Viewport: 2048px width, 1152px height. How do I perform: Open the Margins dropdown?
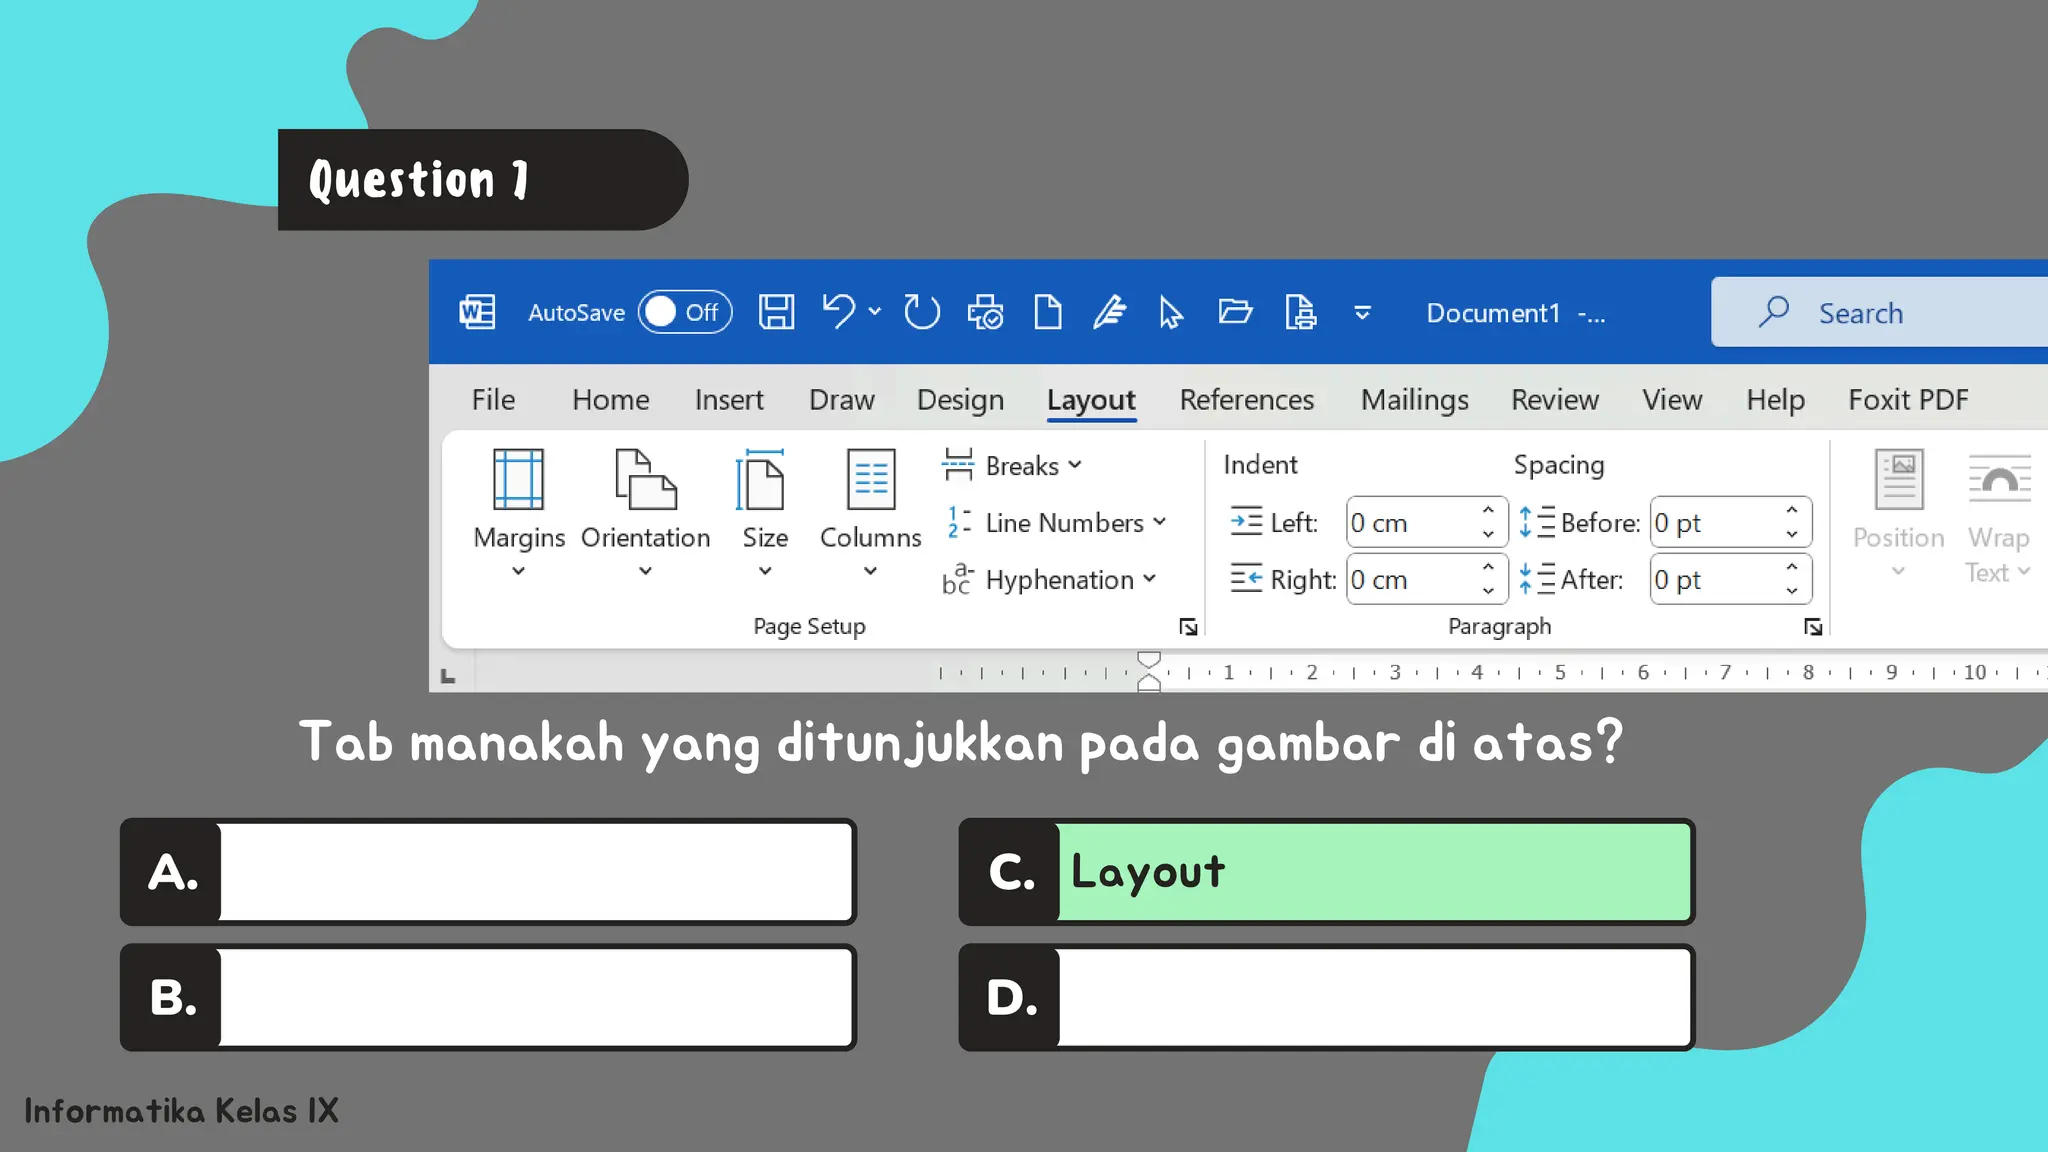point(519,513)
